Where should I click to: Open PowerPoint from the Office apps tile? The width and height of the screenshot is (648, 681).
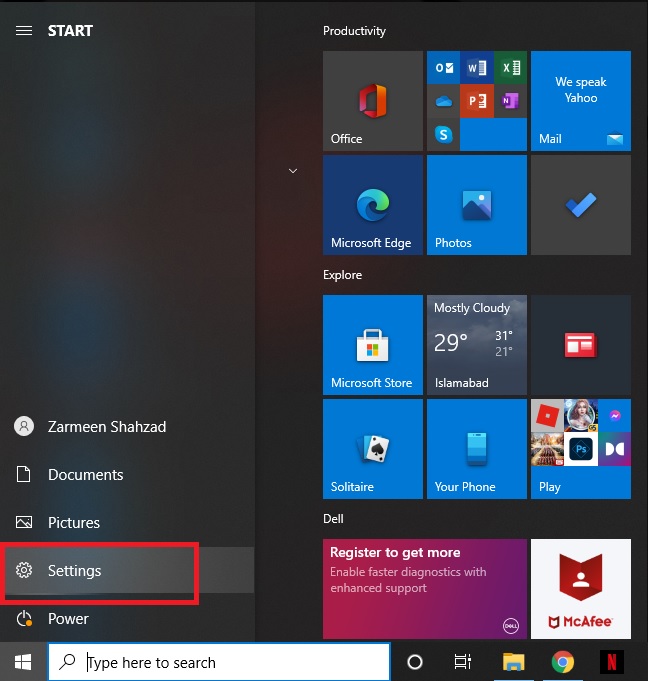[x=477, y=101]
